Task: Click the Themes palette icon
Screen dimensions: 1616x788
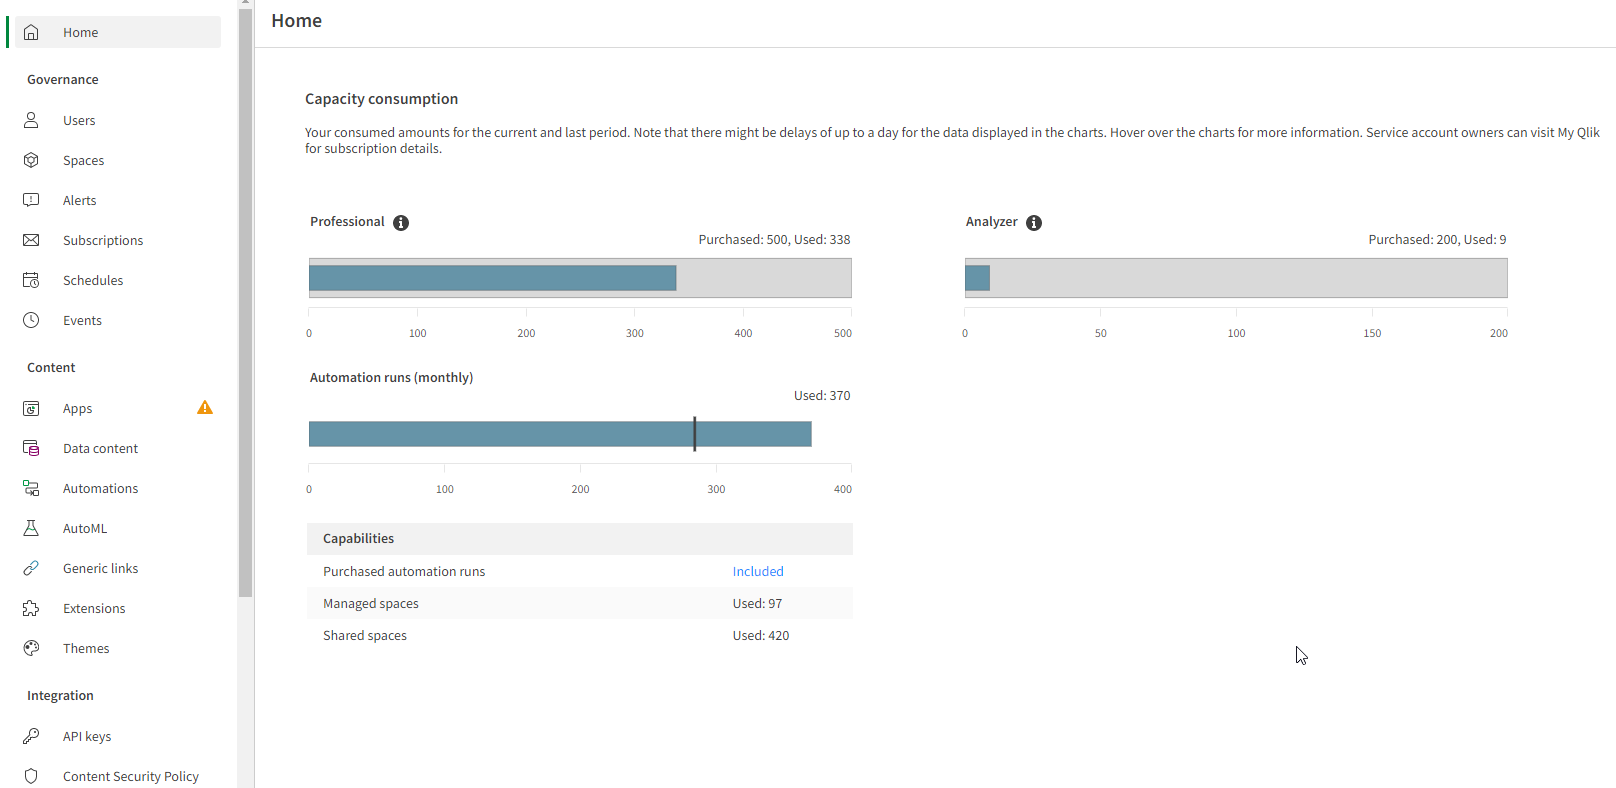Action: pyautogui.click(x=31, y=648)
